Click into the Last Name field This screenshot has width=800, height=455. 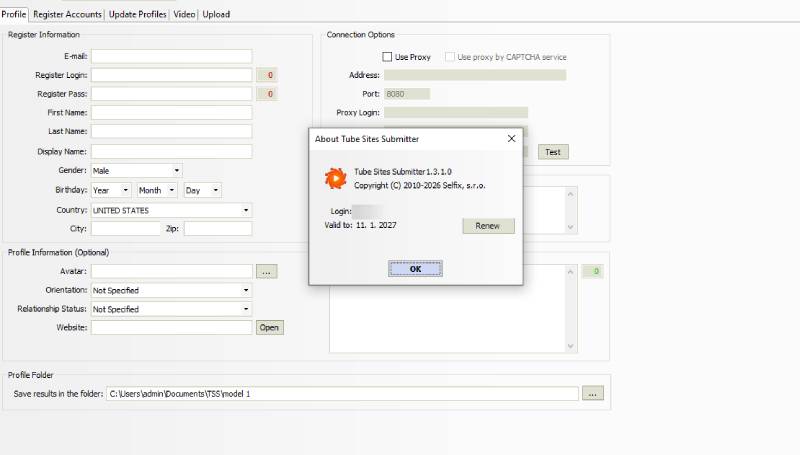click(x=171, y=131)
